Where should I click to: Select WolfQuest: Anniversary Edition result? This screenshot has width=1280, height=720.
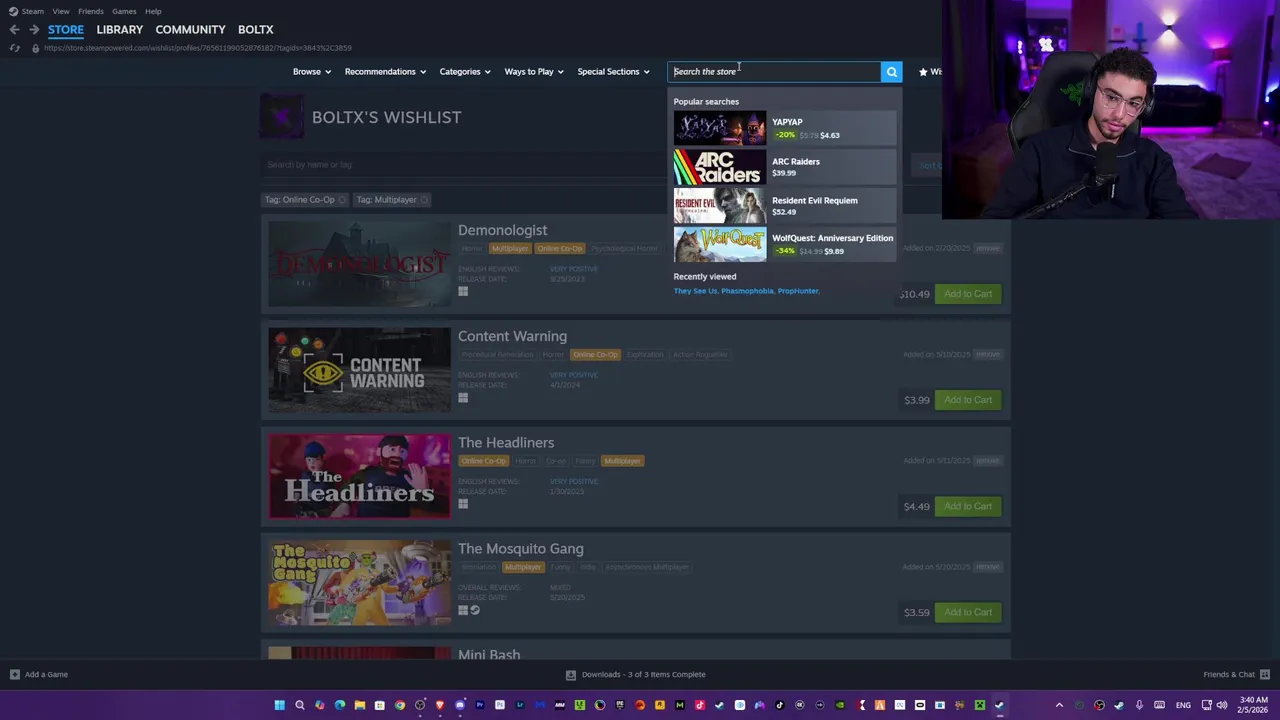784,244
